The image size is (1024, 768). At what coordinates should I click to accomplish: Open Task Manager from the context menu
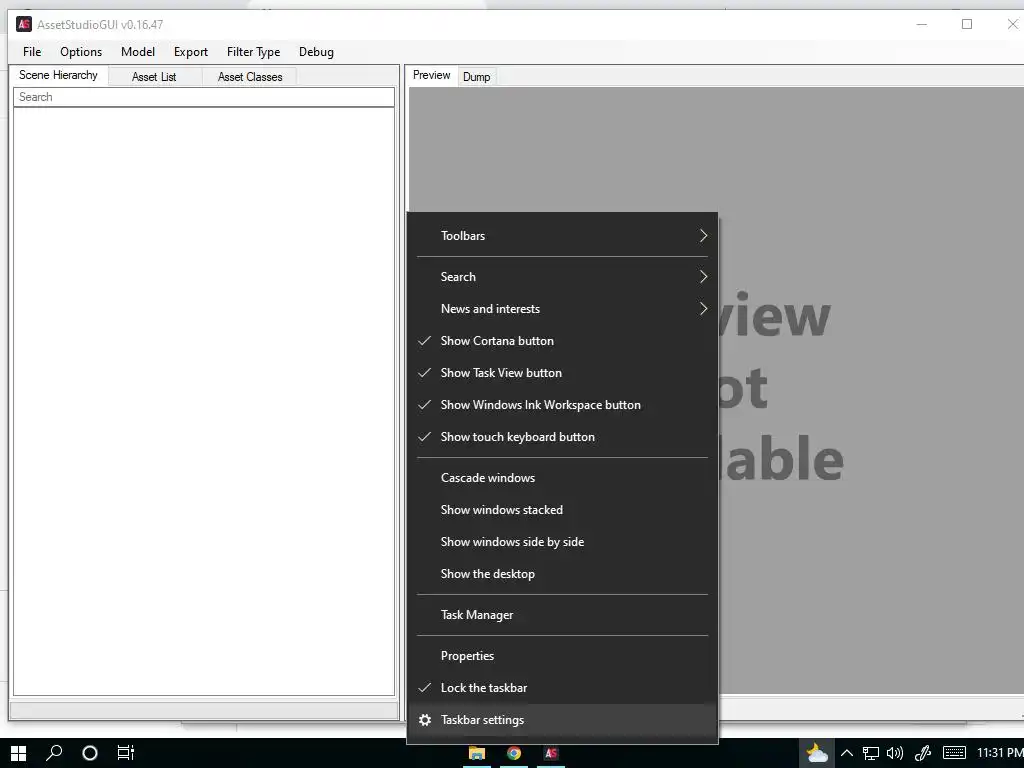pyautogui.click(x=562, y=615)
